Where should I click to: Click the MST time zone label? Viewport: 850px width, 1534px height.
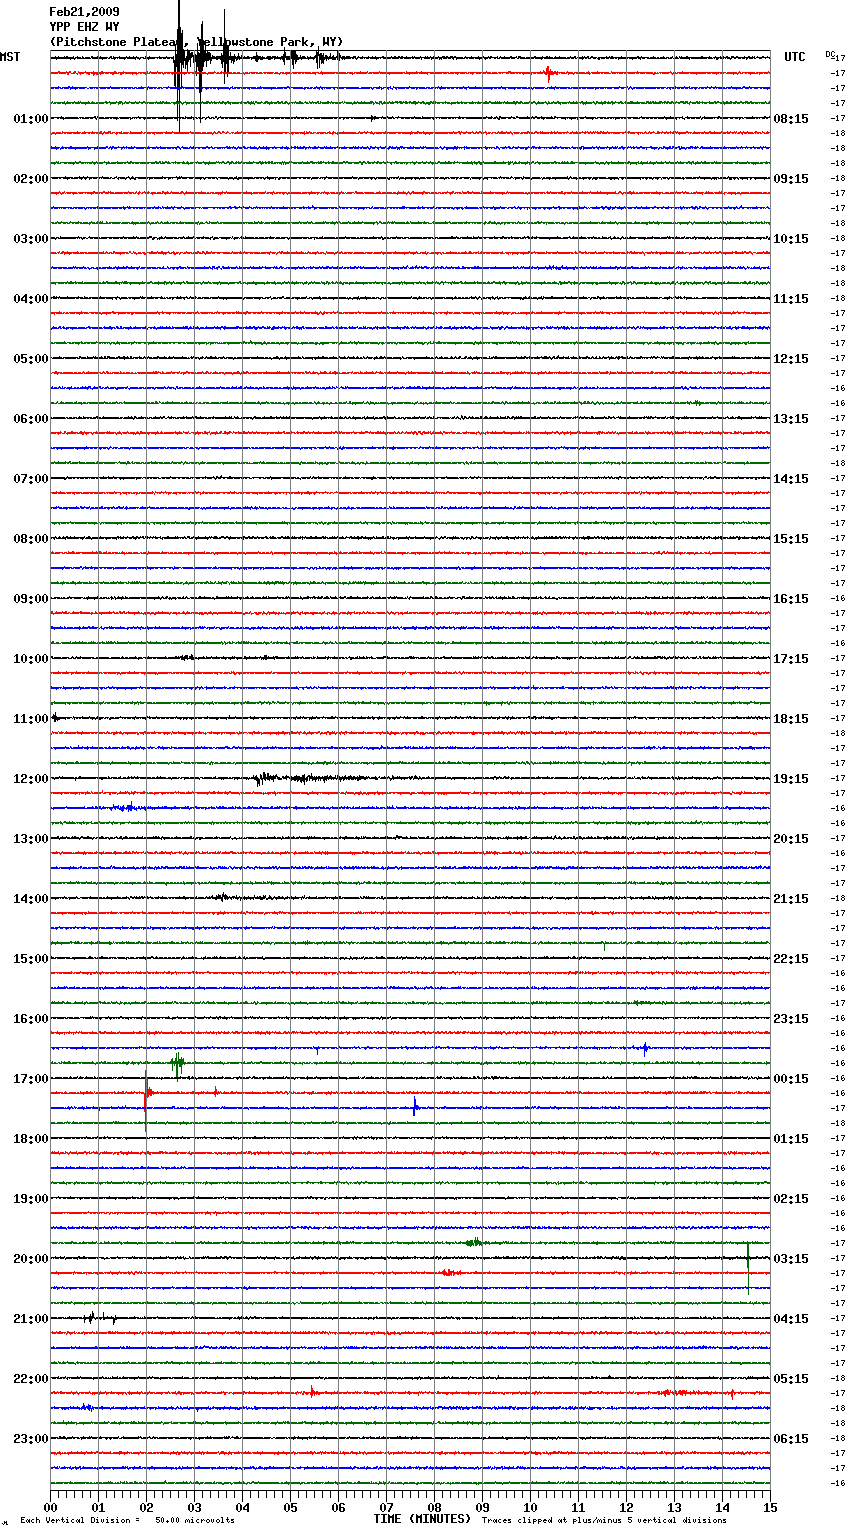click(x=10, y=57)
